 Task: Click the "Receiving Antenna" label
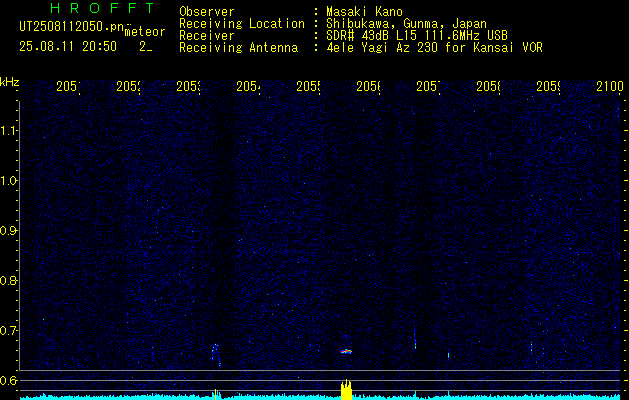pyautogui.click(x=238, y=48)
